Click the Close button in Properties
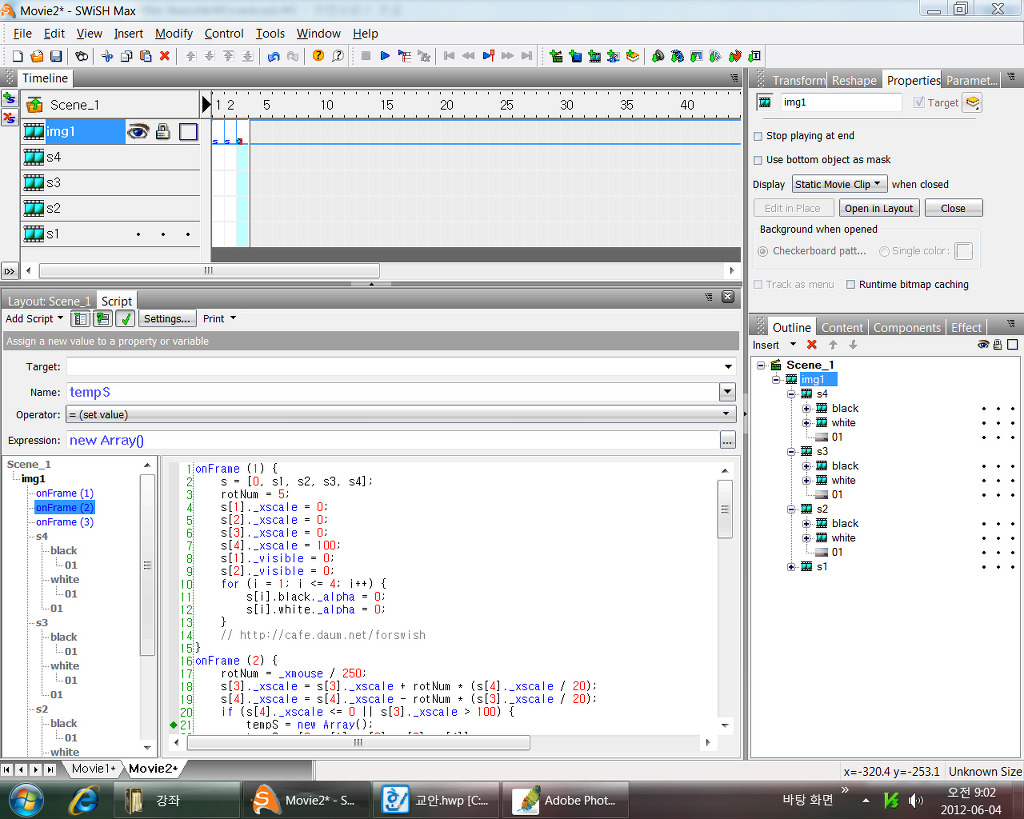This screenshot has width=1024, height=819. pyautogui.click(x=953, y=208)
